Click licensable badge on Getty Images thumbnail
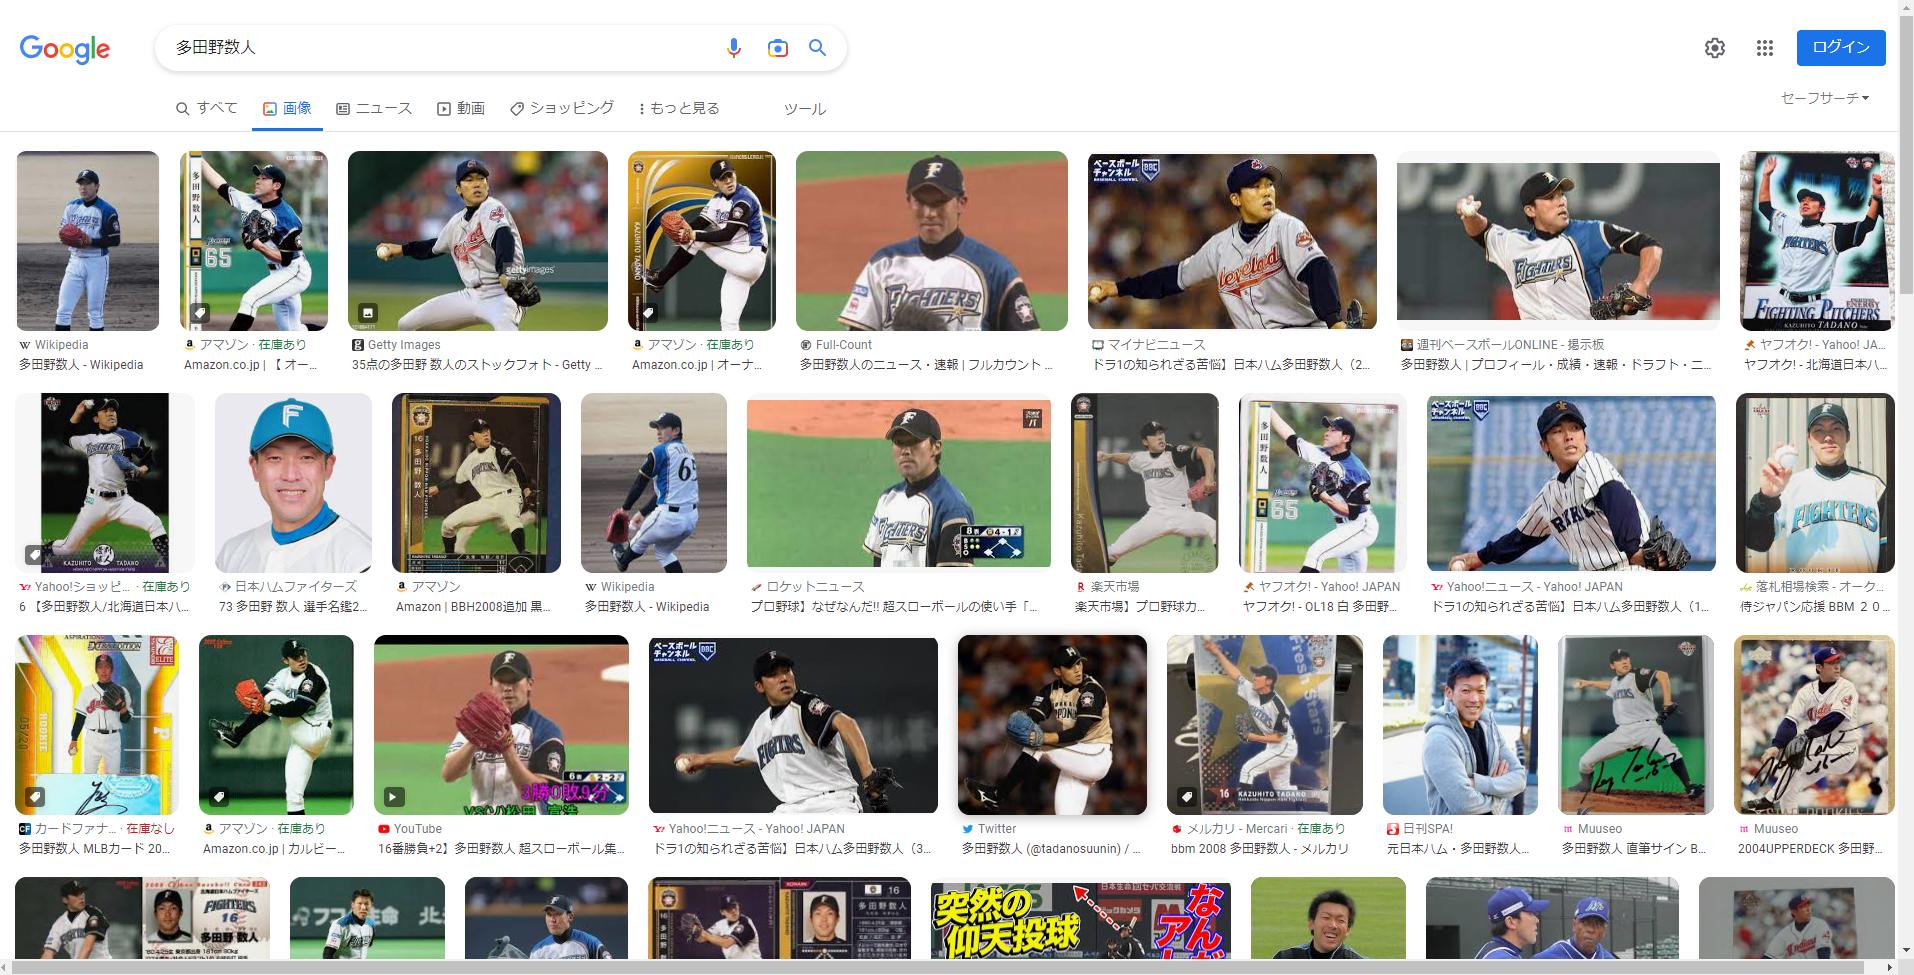Image resolution: width=1914 pixels, height=975 pixels. (368, 313)
